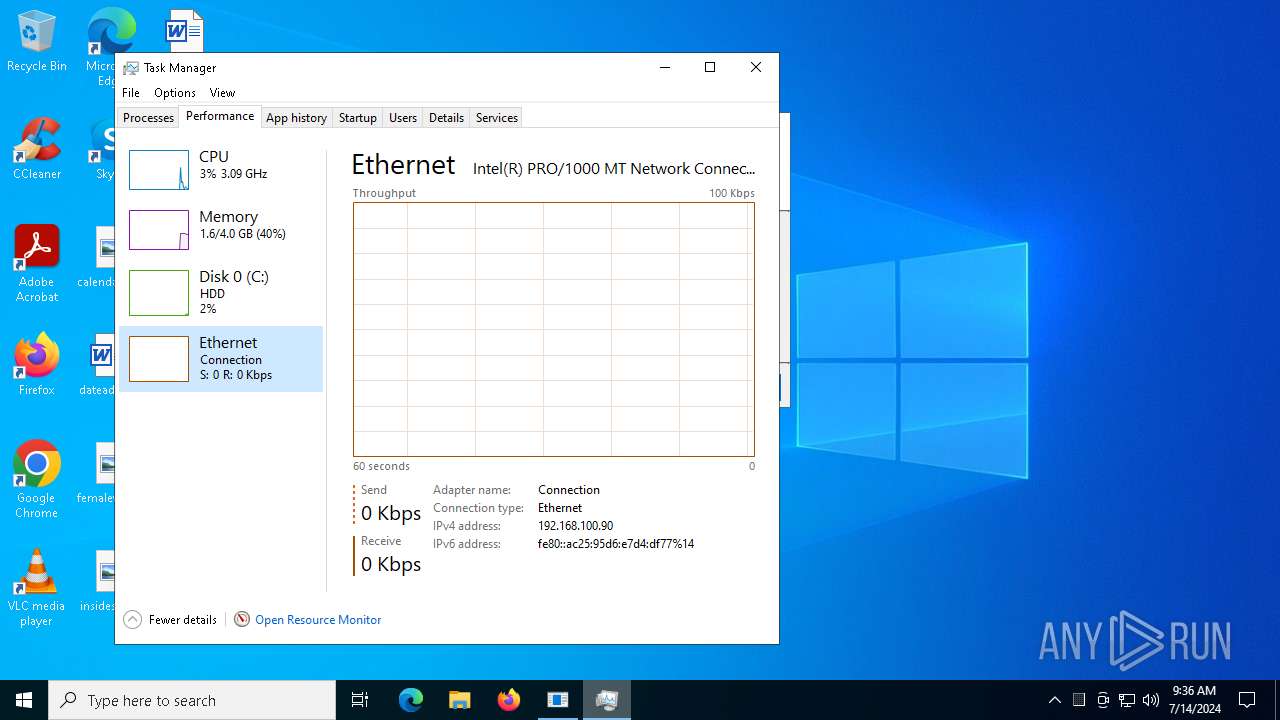Open Adobe Acrobat desktop shortcut
Image resolution: width=1280 pixels, height=720 pixels.
click(36, 264)
